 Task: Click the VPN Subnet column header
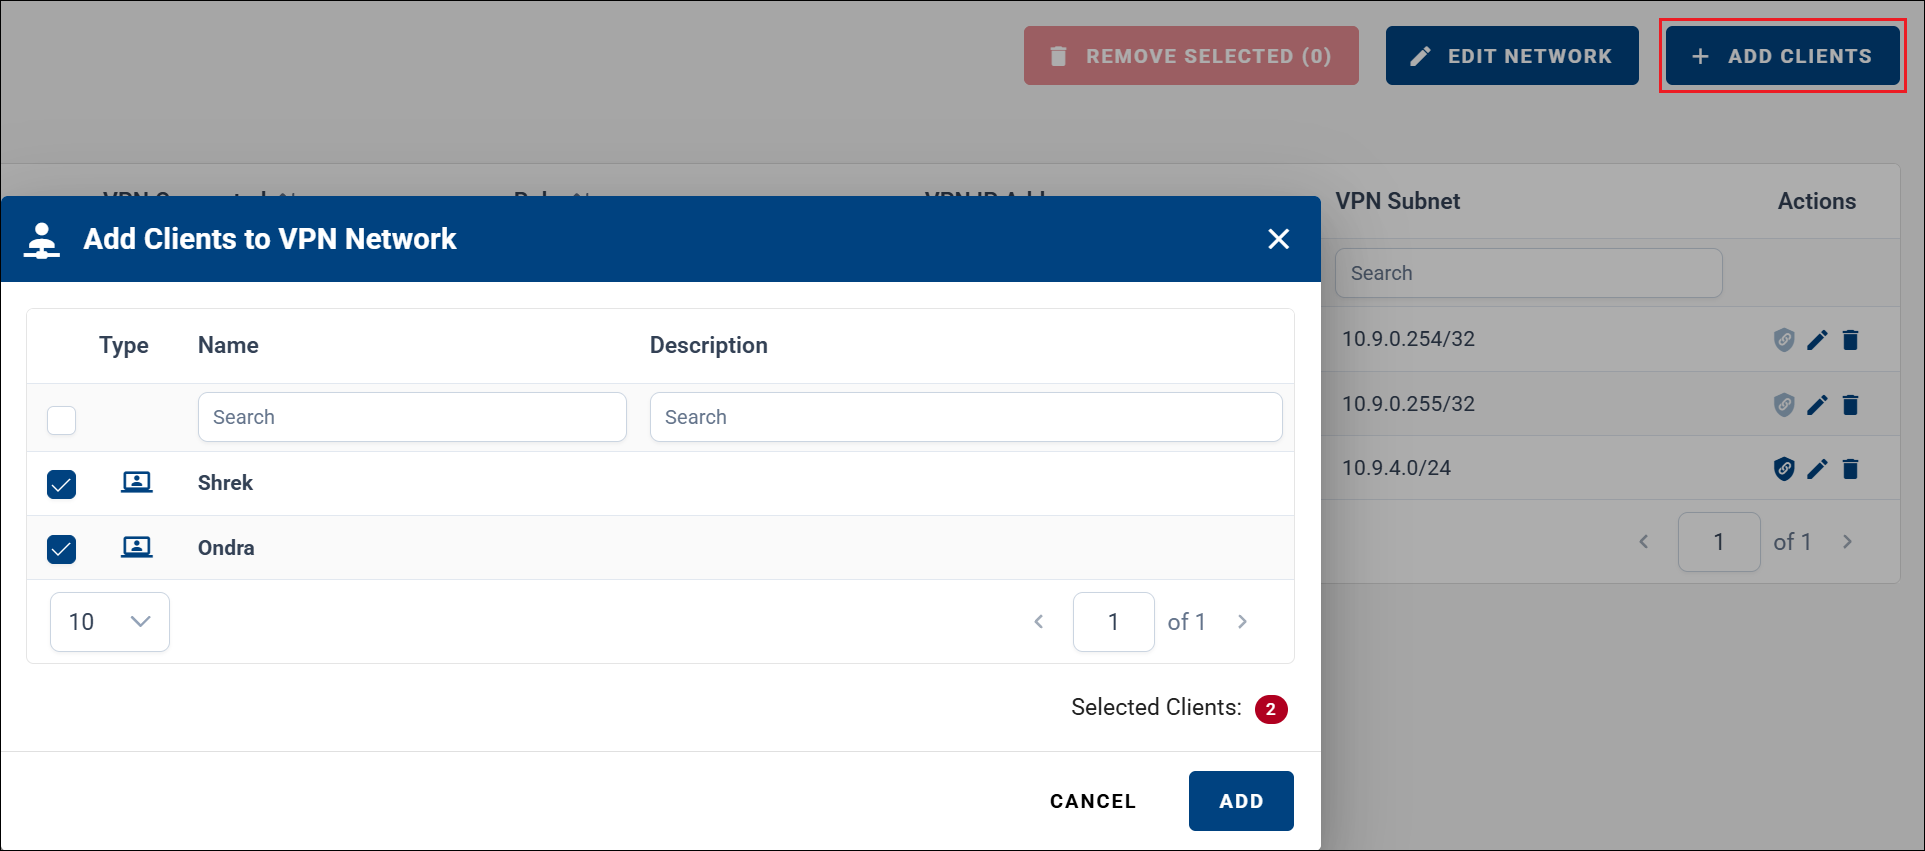(1398, 201)
